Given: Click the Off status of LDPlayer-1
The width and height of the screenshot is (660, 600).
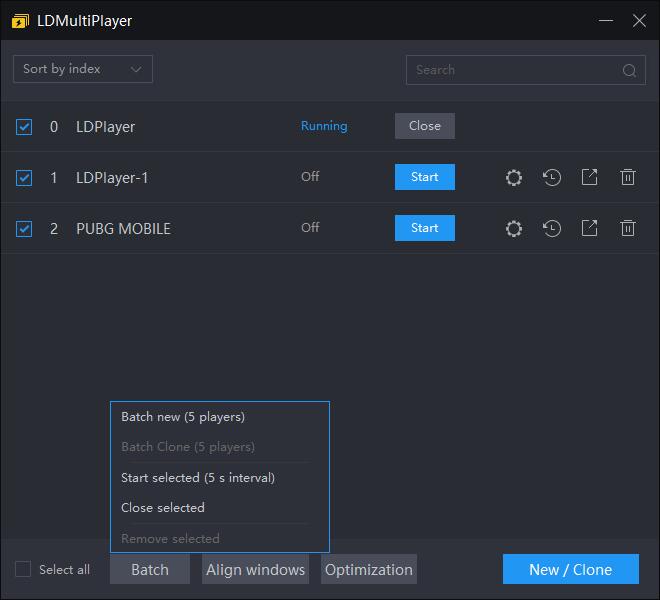Looking at the screenshot, I should click(310, 176).
